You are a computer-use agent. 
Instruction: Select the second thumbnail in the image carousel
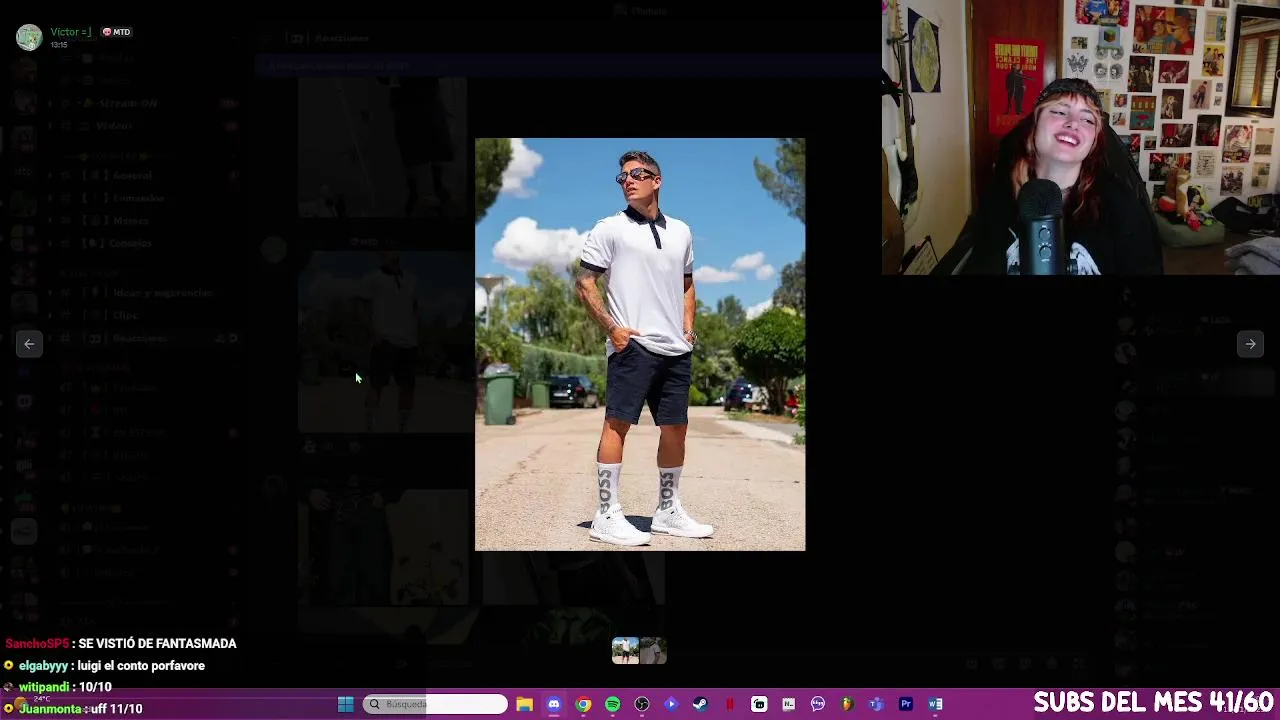[653, 651]
